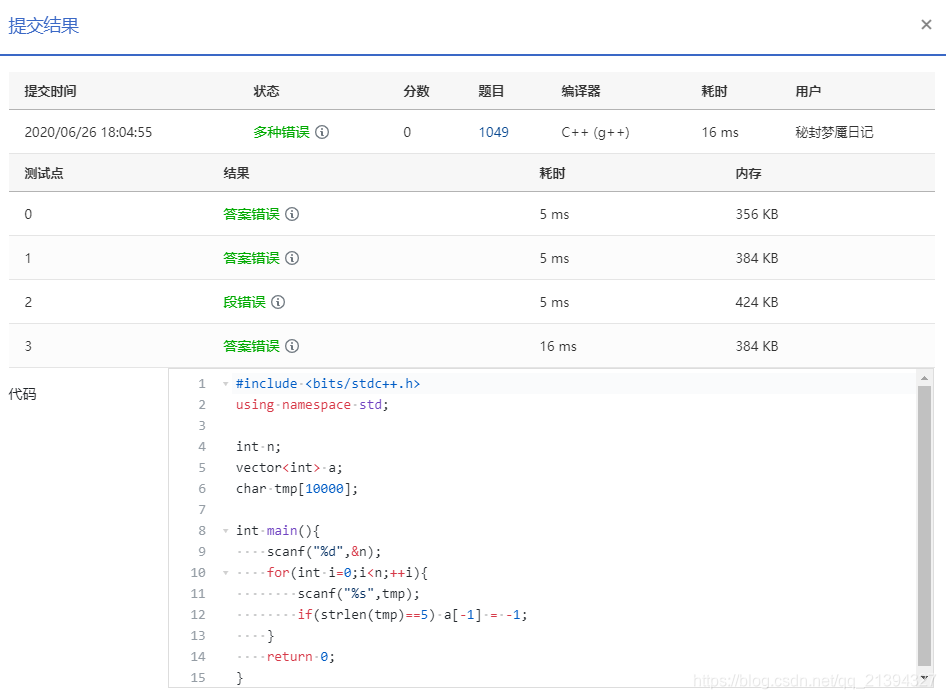The image size is (946, 699).
Task: Click line number 5 in code gutter
Action: (x=202, y=467)
